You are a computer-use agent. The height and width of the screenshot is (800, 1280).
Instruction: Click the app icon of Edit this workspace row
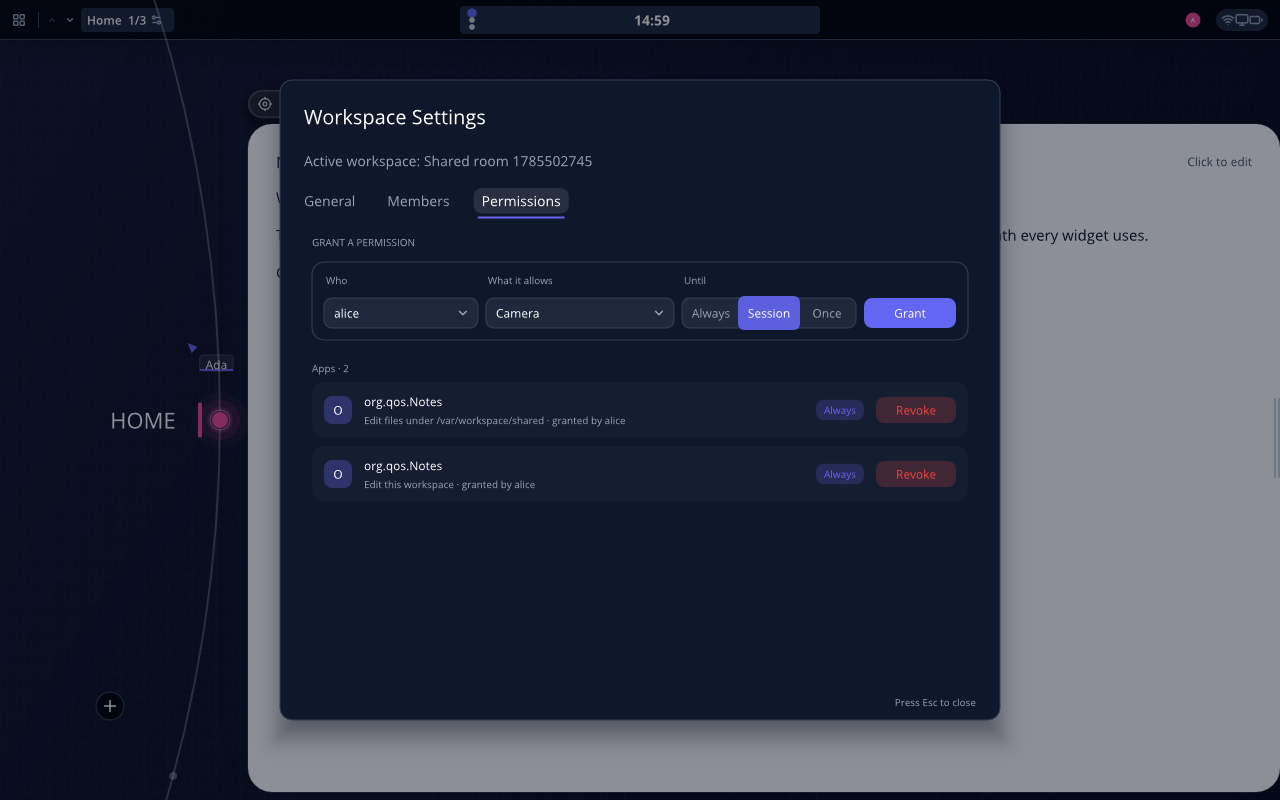(x=338, y=474)
